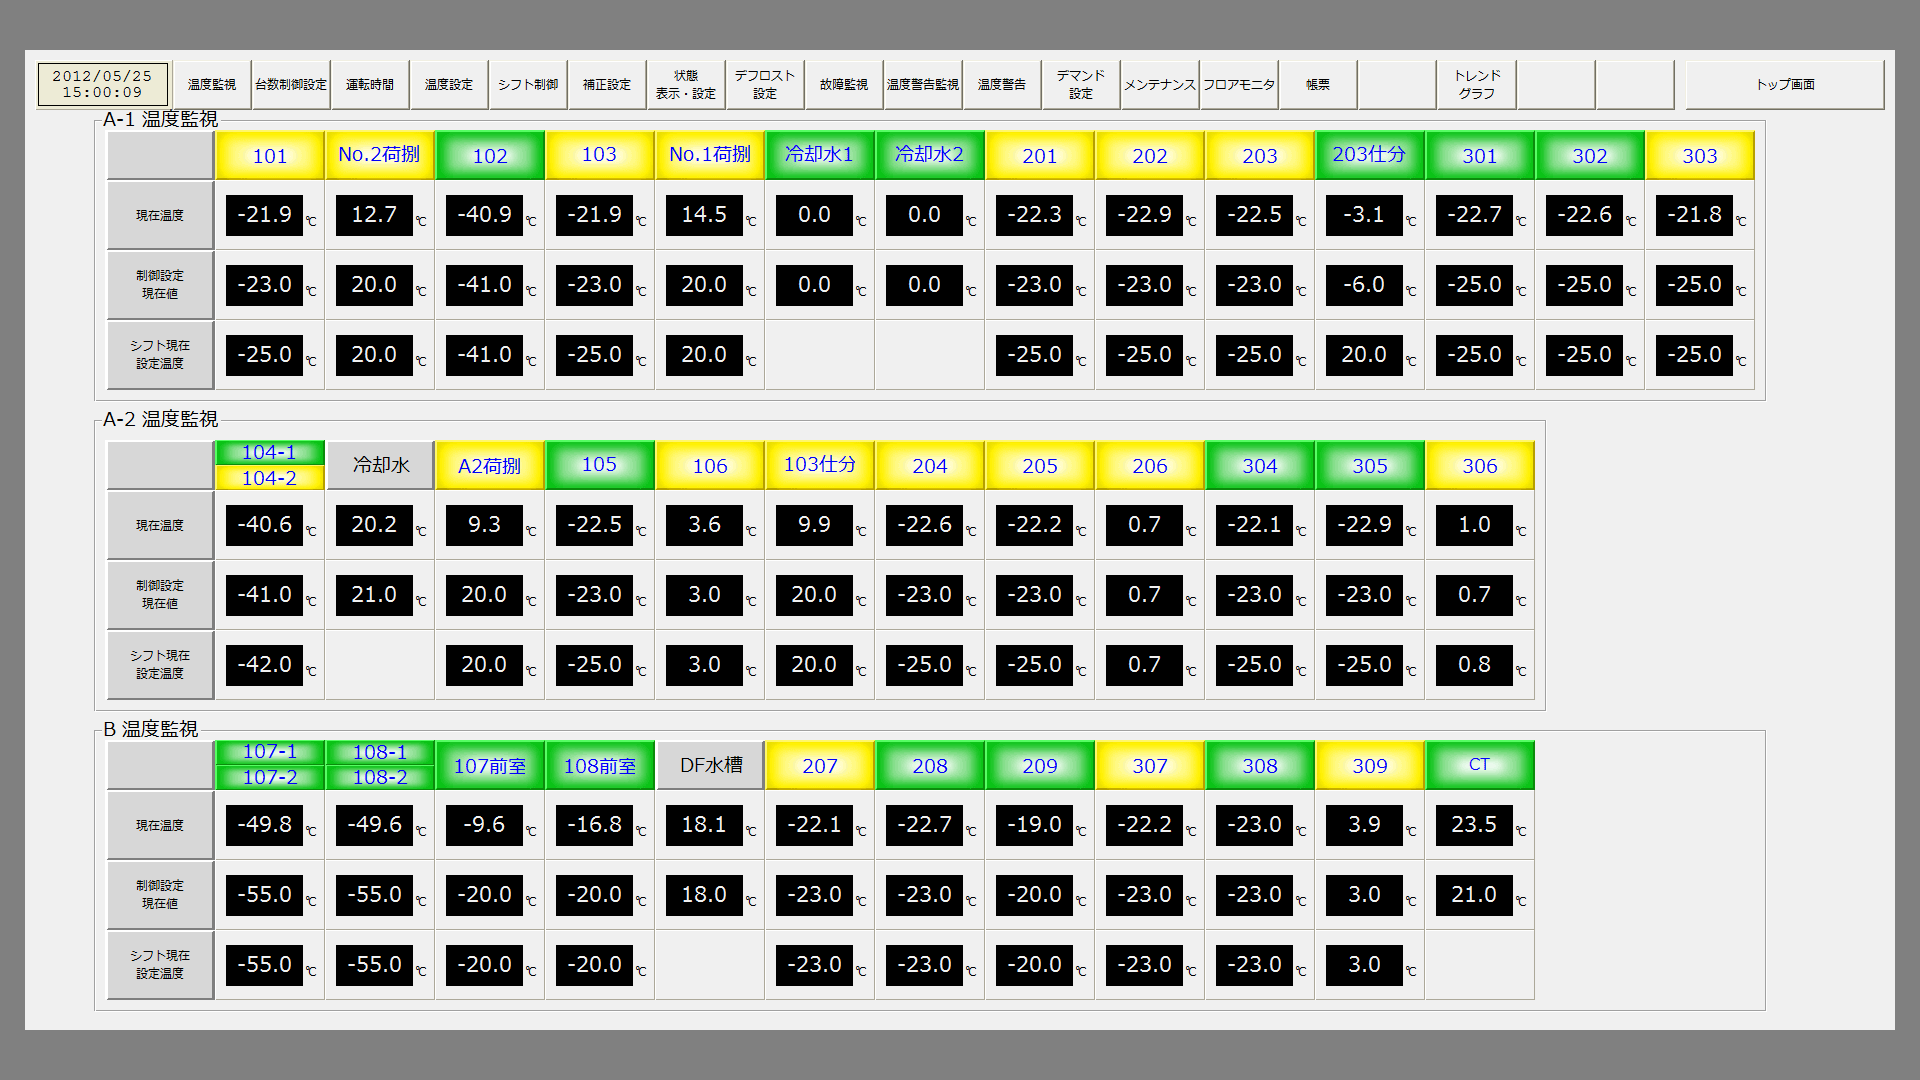Select the No.1荷捌 header
Screen dimensions: 1920x1080
coord(710,155)
